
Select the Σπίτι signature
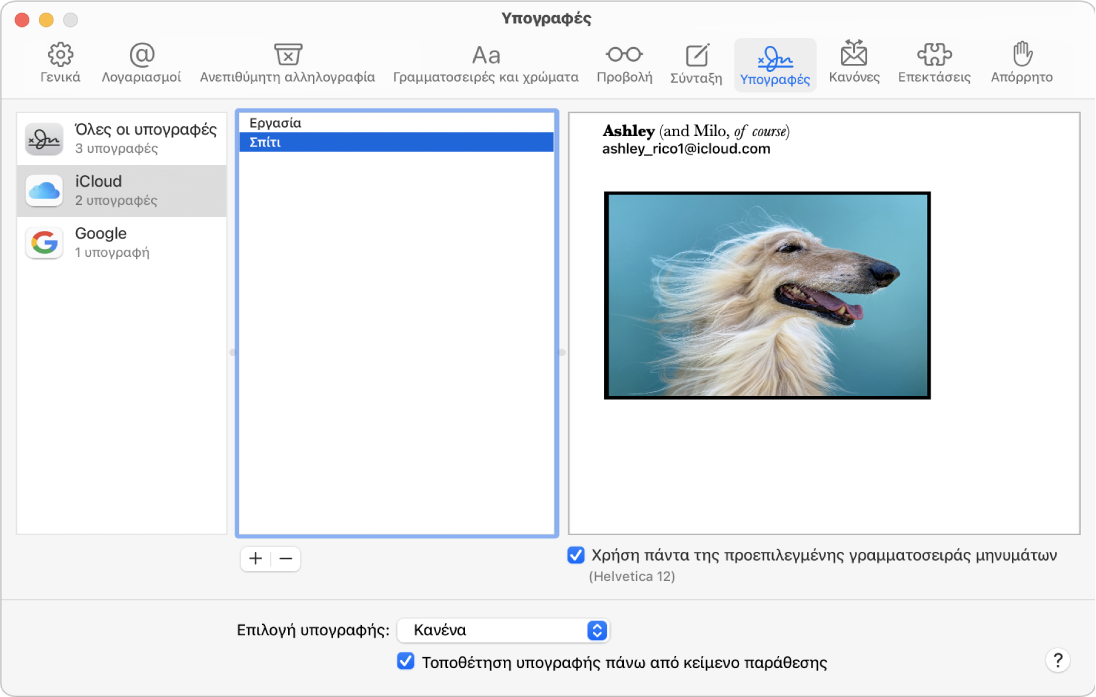coord(396,142)
